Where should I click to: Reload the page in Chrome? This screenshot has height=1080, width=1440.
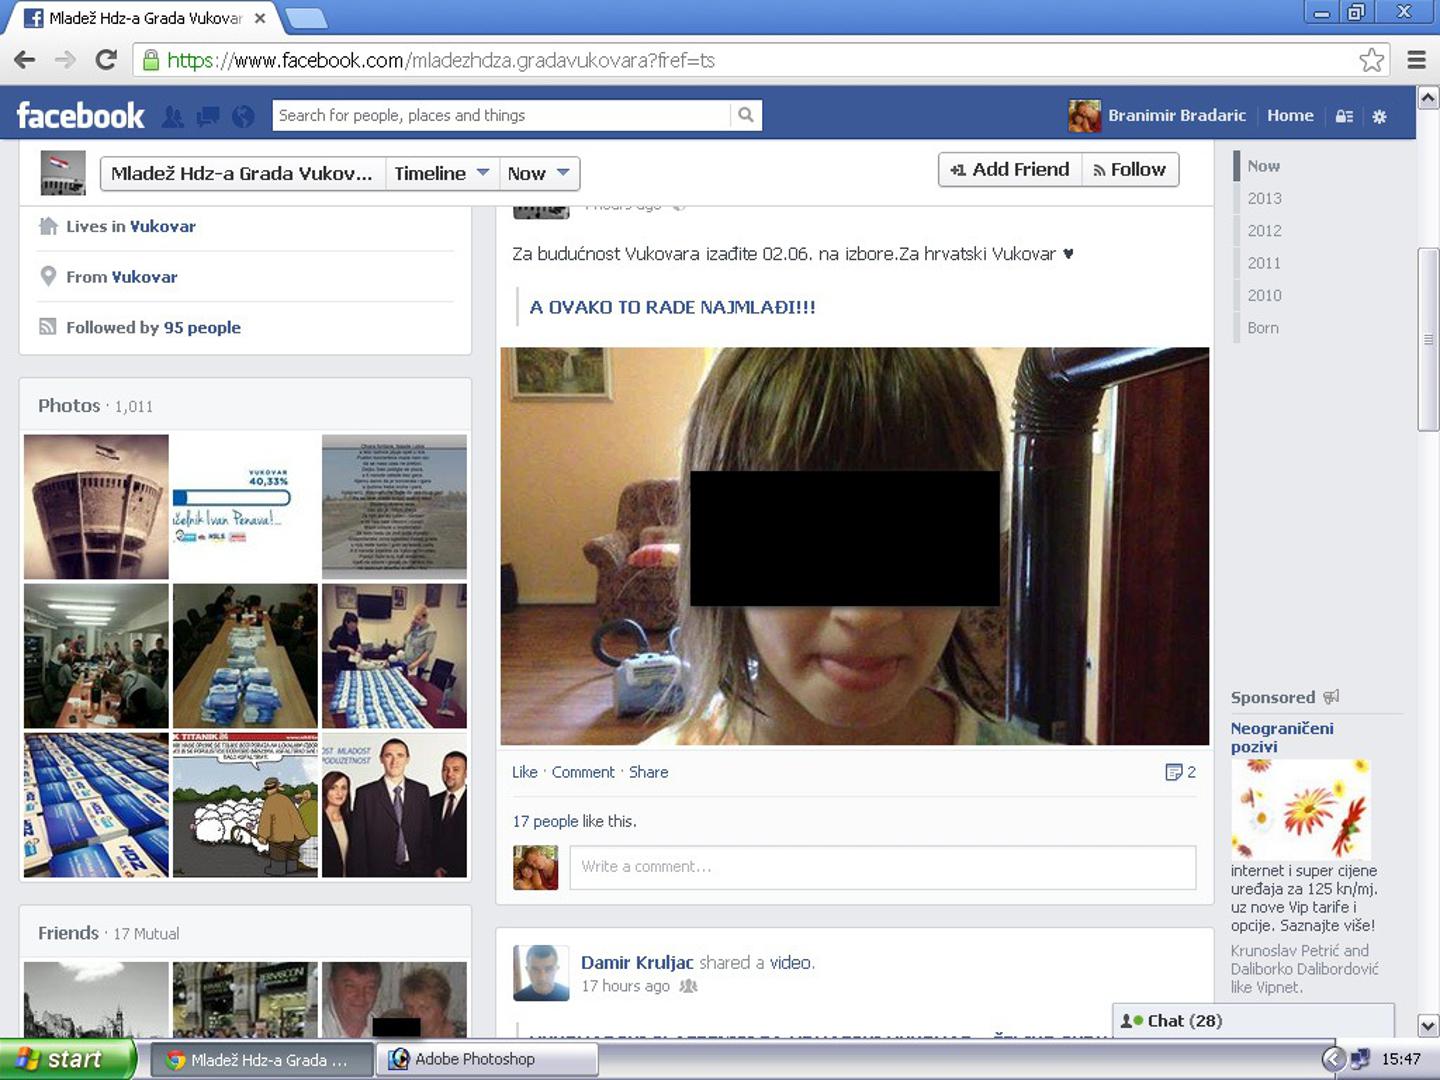pos(106,60)
